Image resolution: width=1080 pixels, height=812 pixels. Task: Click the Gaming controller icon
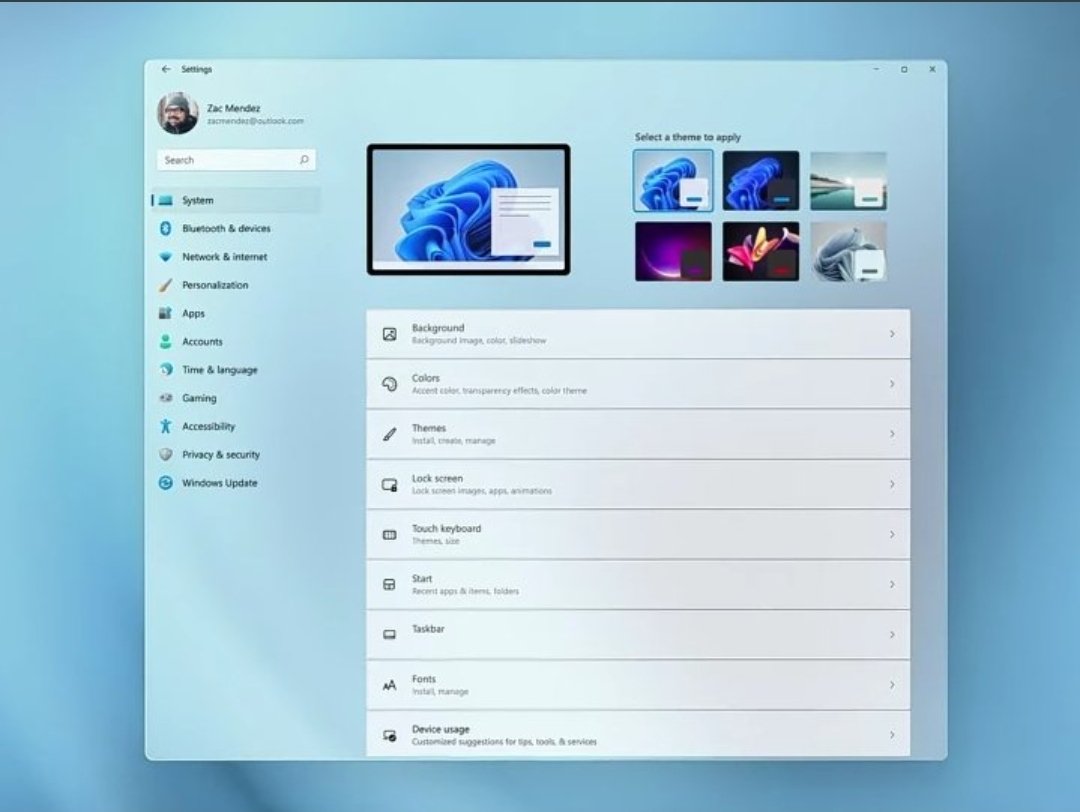click(165, 398)
